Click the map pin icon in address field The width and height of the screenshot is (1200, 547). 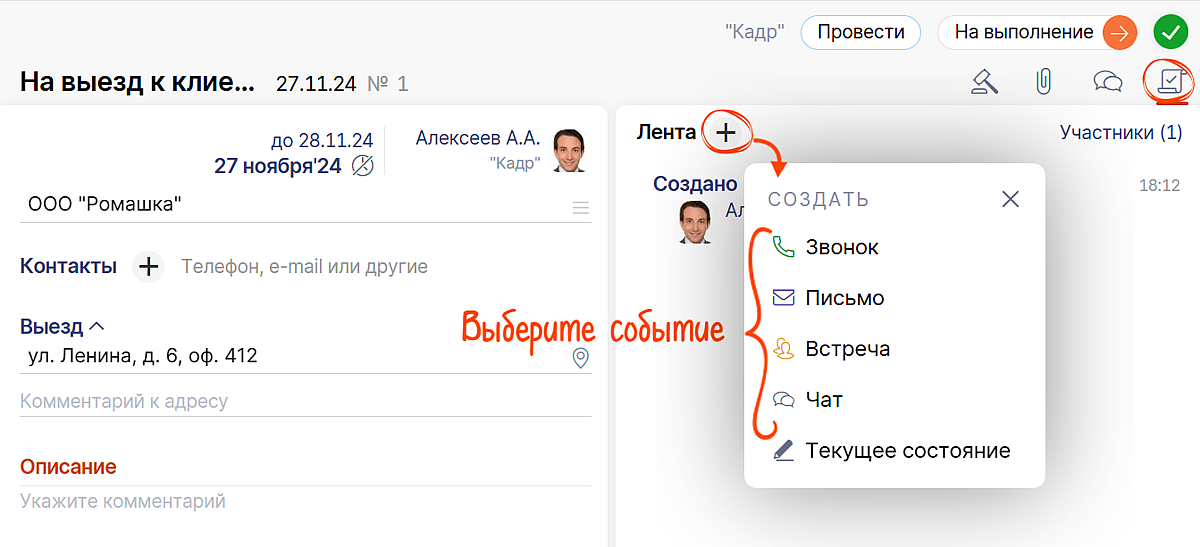580,358
